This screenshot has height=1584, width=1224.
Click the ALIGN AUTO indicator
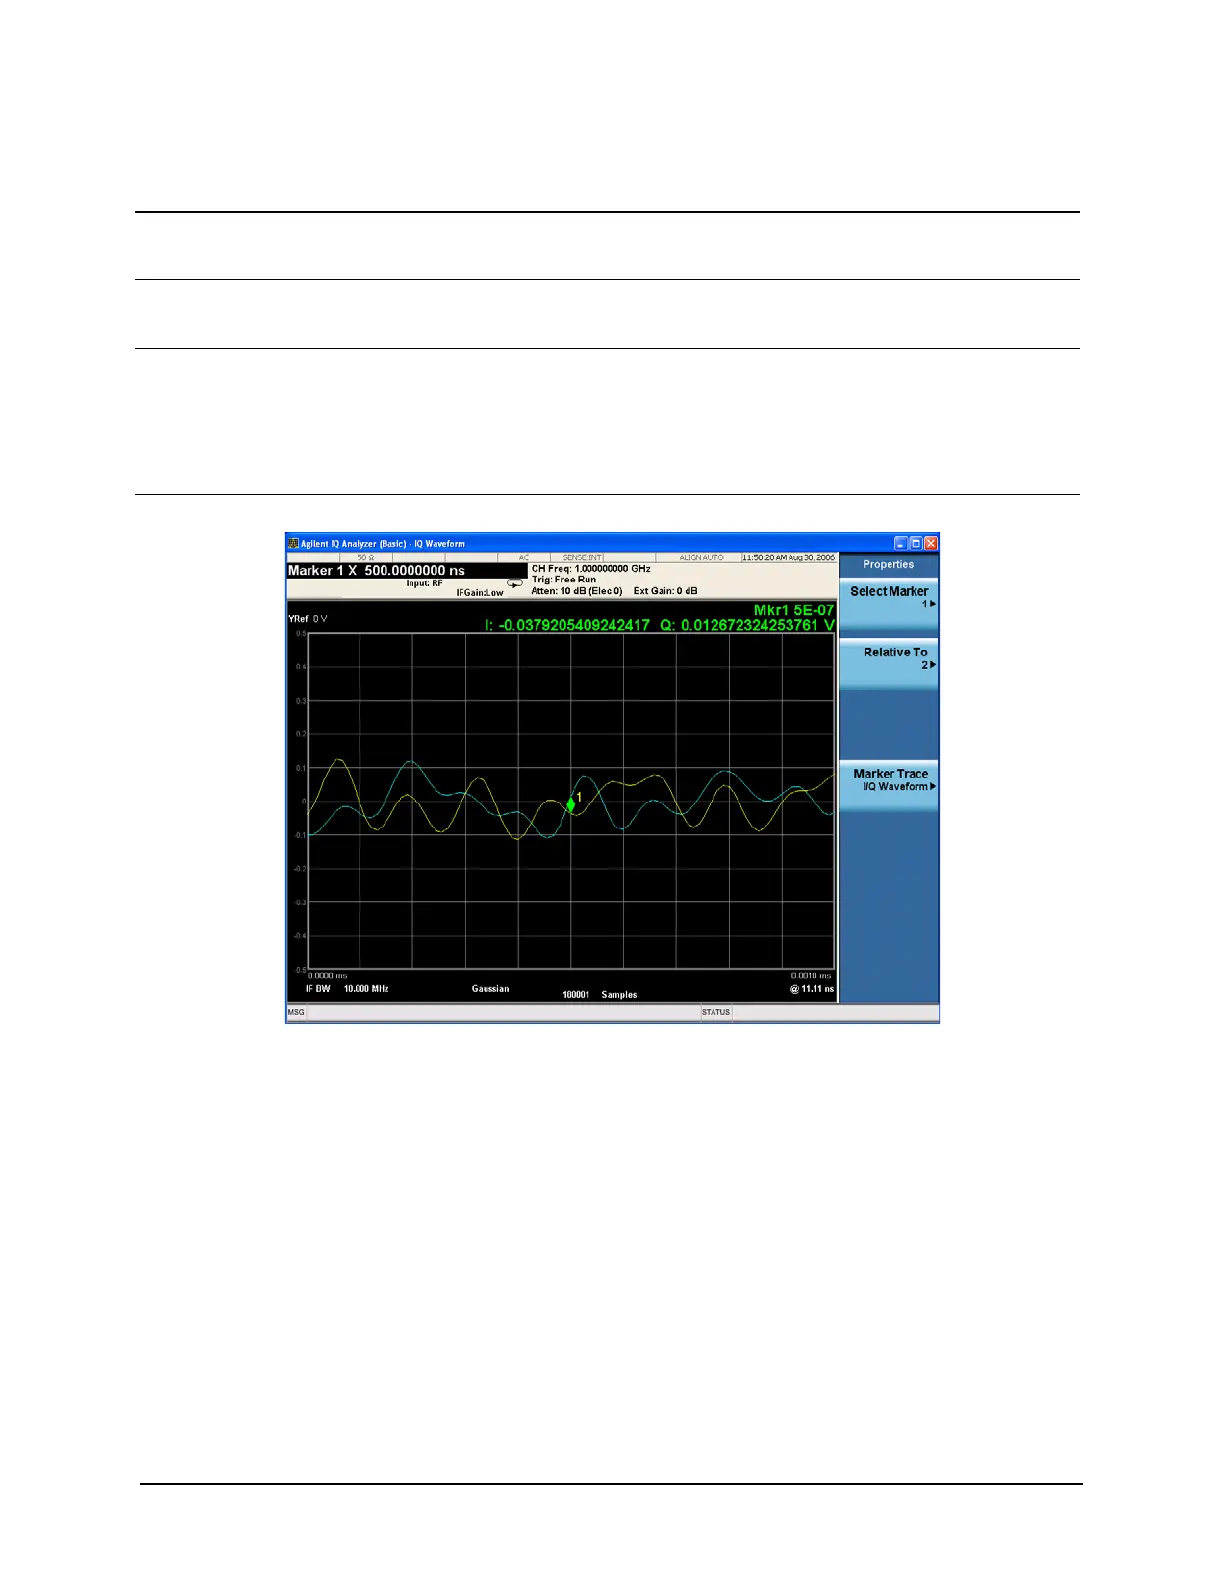coord(701,557)
